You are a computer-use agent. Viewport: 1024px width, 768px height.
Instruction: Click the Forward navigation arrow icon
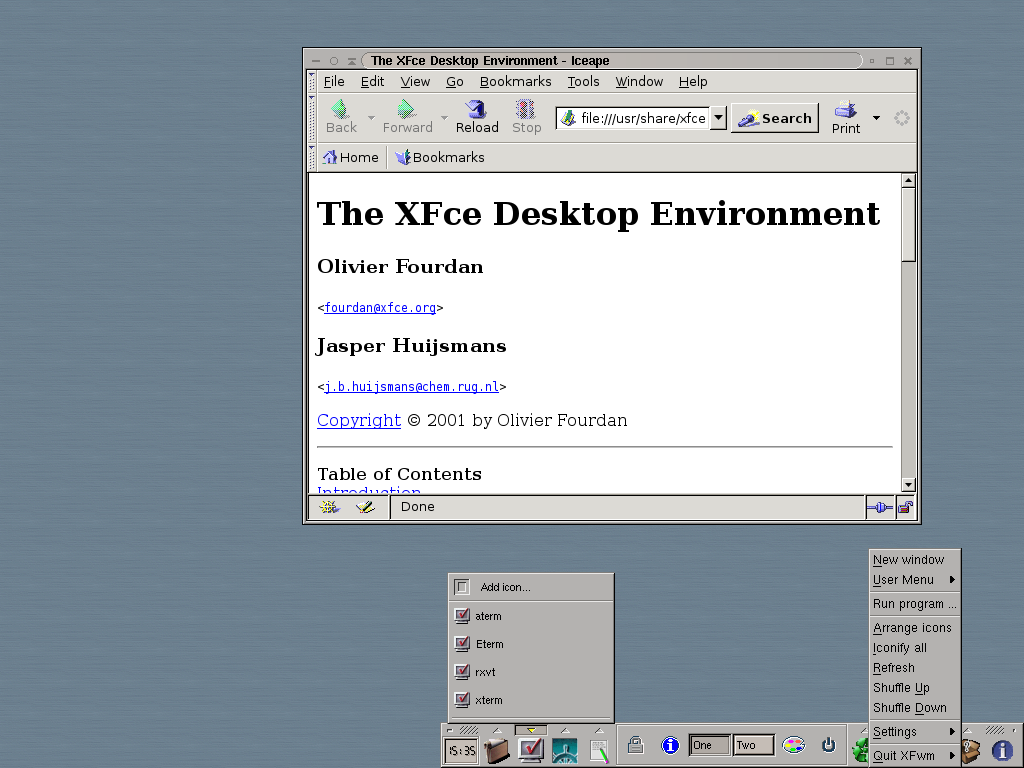406,109
